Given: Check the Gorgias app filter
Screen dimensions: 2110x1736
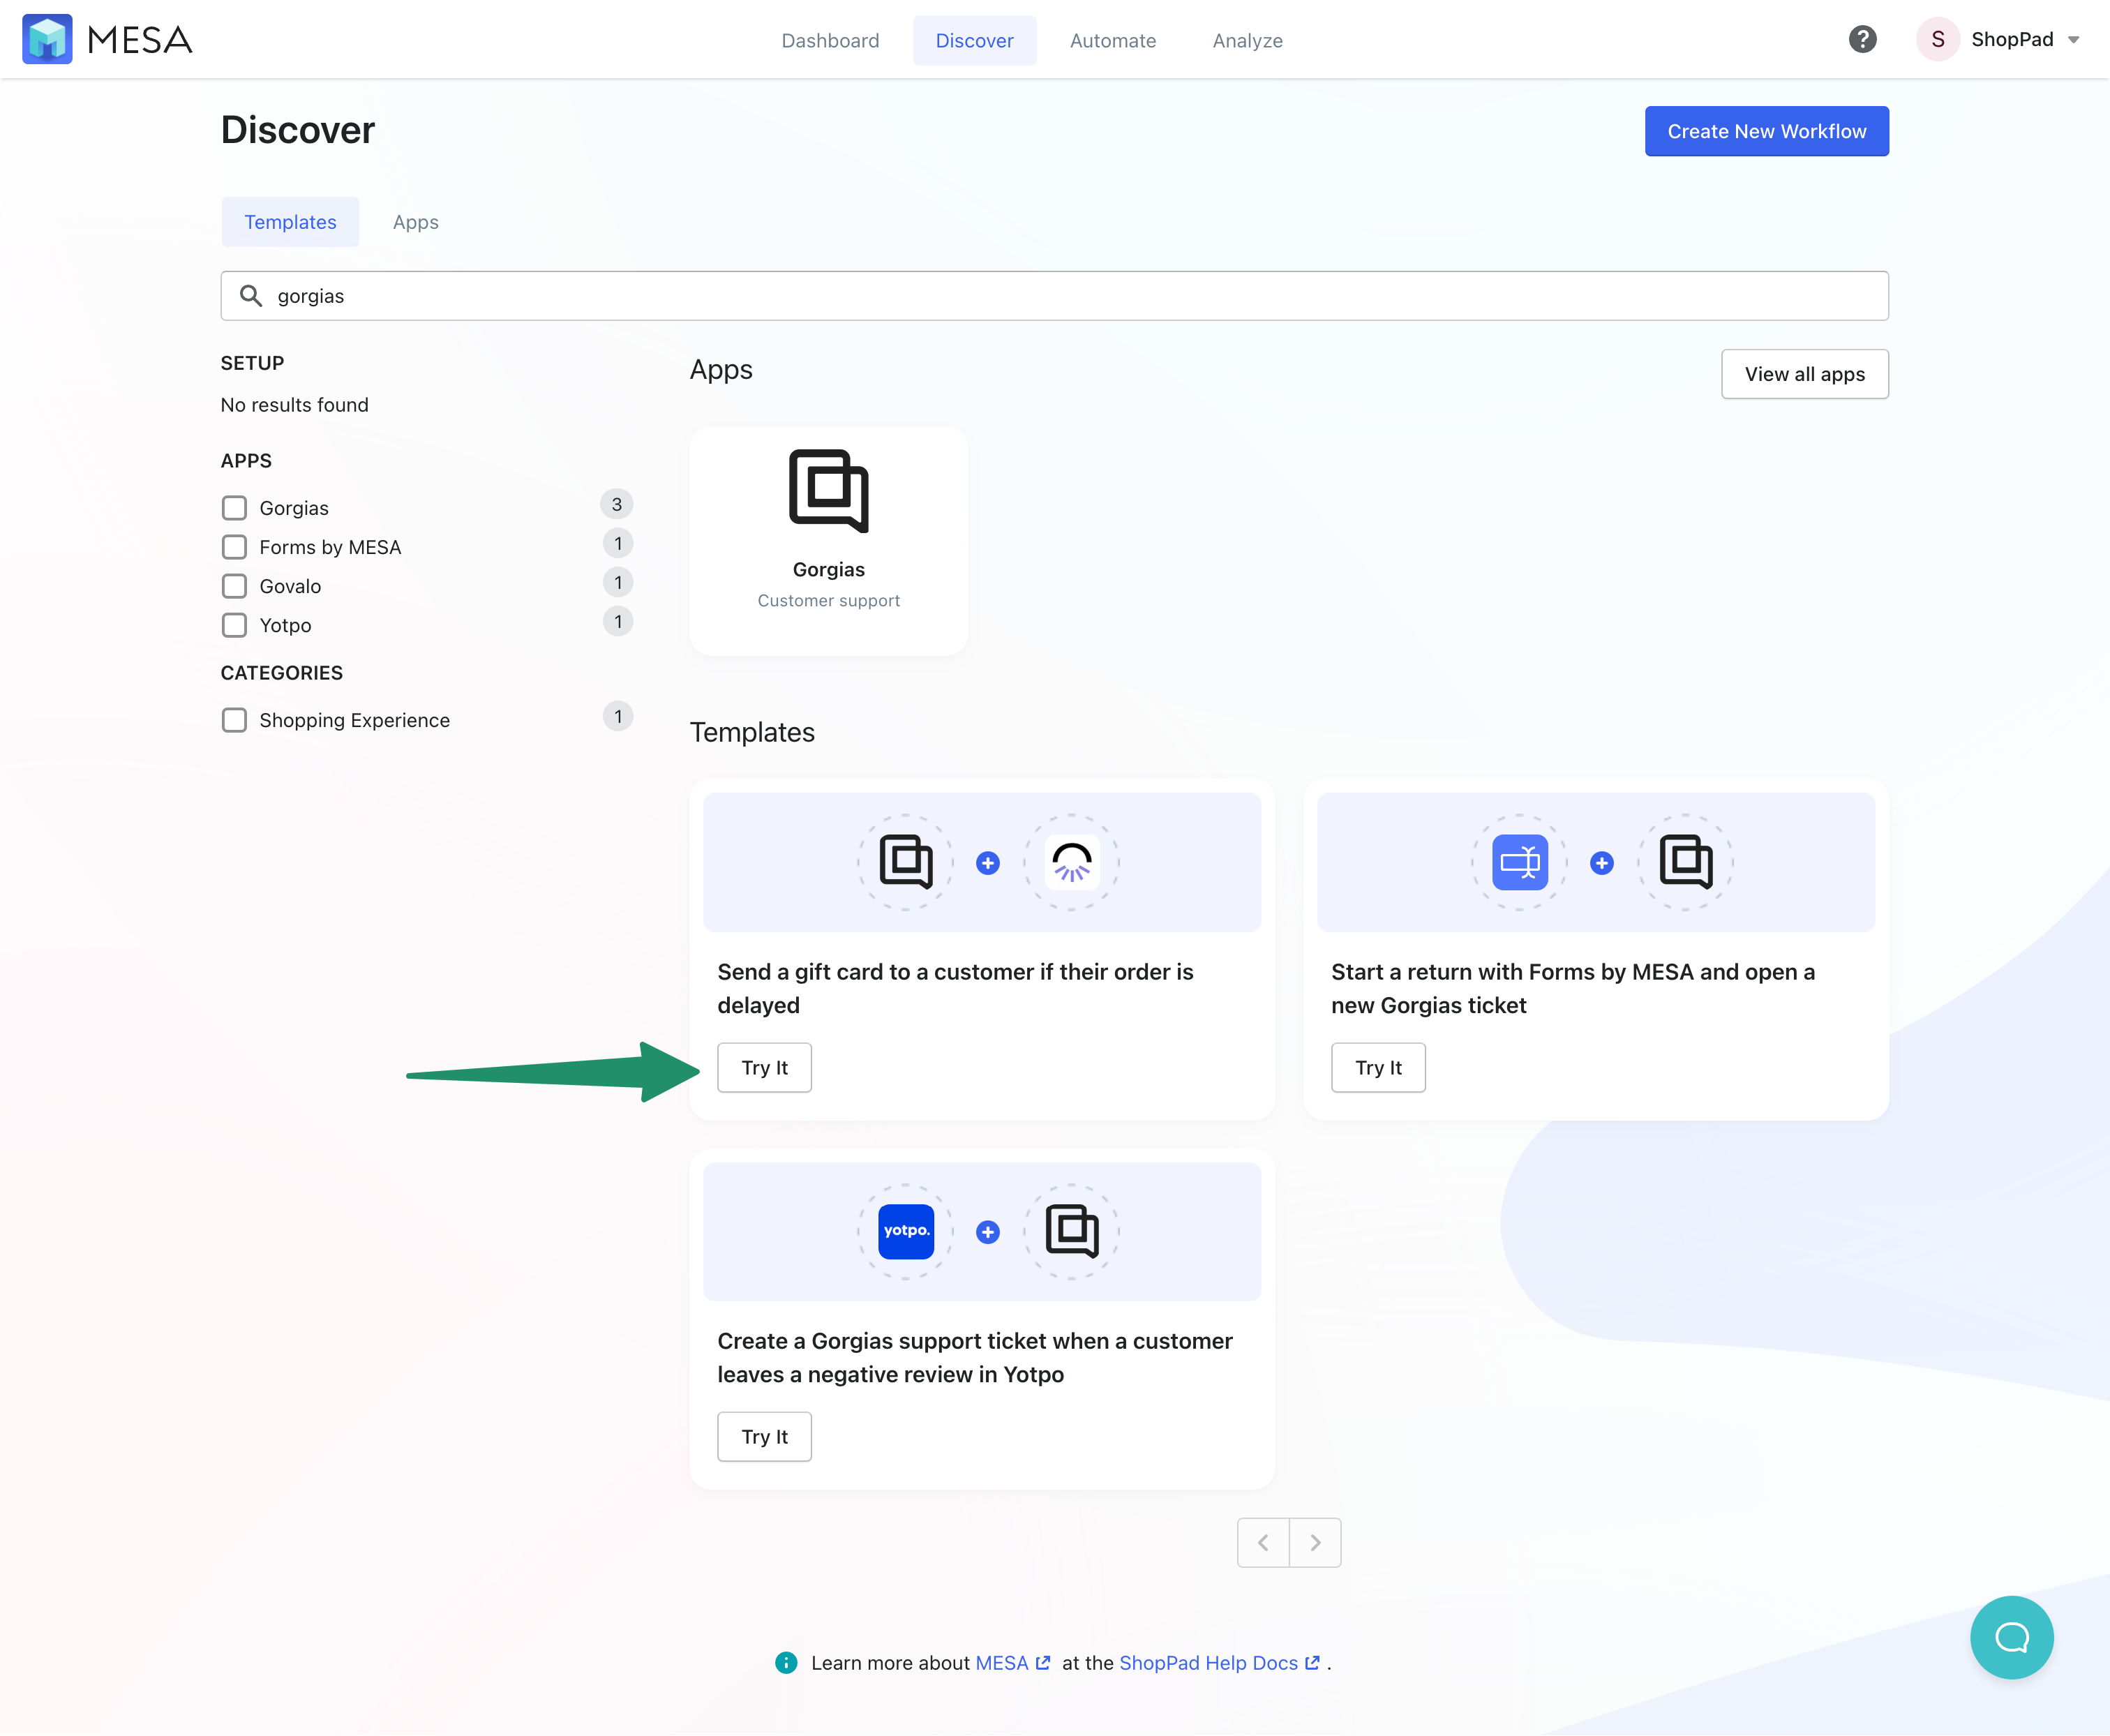Looking at the screenshot, I should [x=234, y=508].
